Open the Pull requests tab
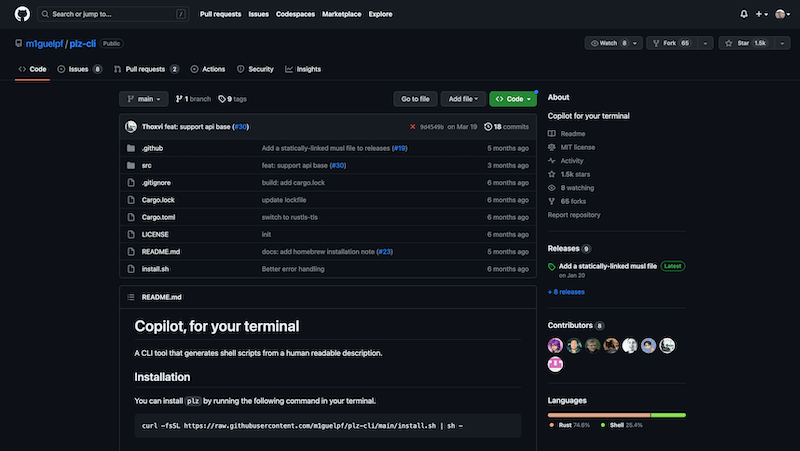The image size is (800, 451). (145, 69)
